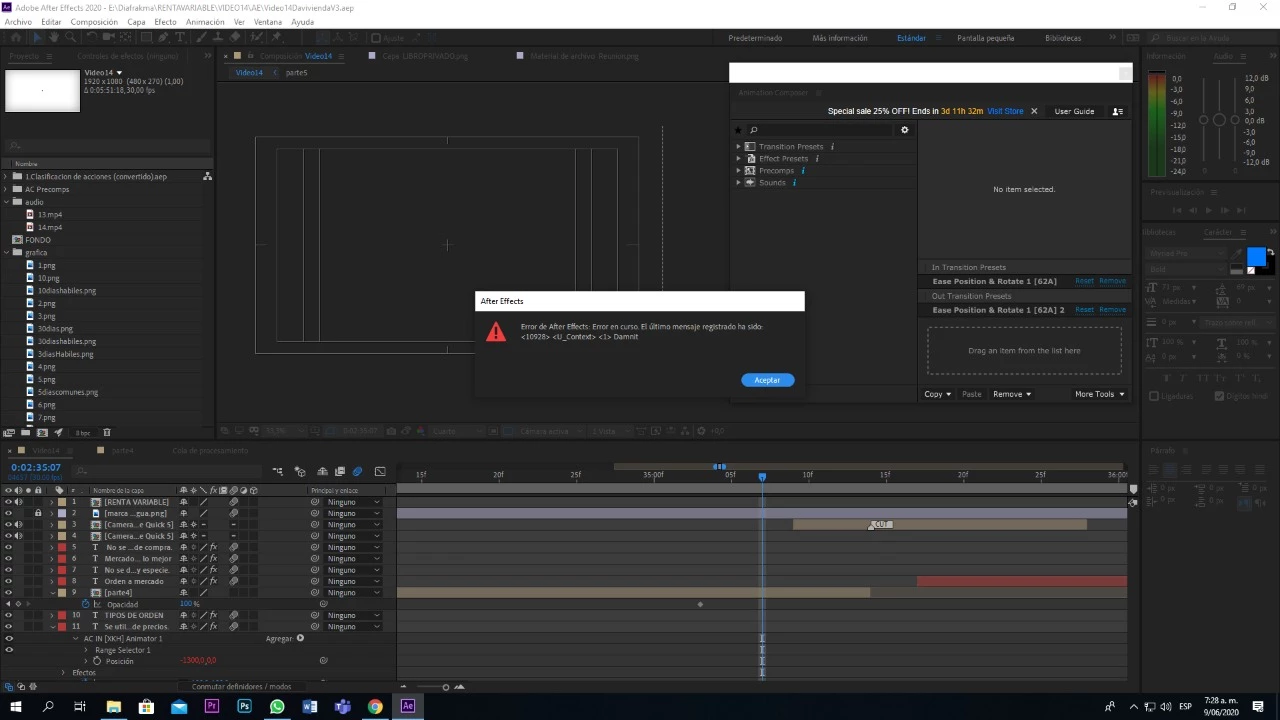Screen dimensions: 1280x720
Task: Open composition mini-flowchart in timeline
Action: [x=277, y=471]
